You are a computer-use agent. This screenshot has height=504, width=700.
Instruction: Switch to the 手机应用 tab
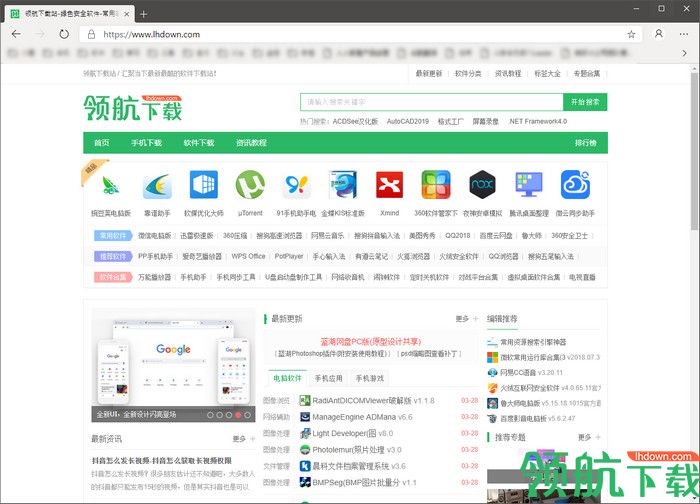[328, 378]
